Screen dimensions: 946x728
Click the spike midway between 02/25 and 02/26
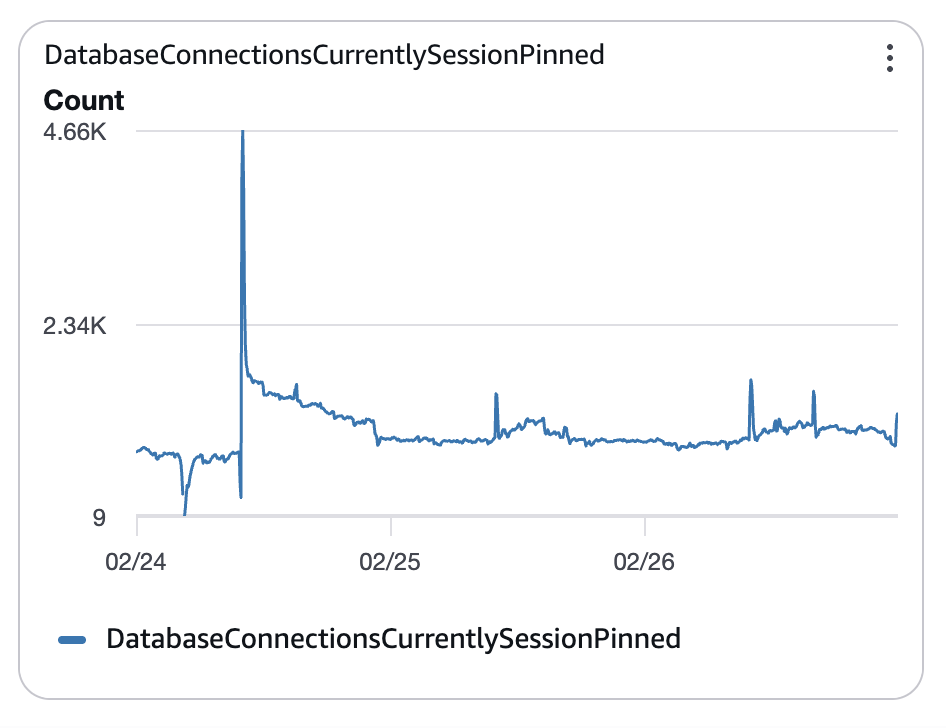click(496, 395)
